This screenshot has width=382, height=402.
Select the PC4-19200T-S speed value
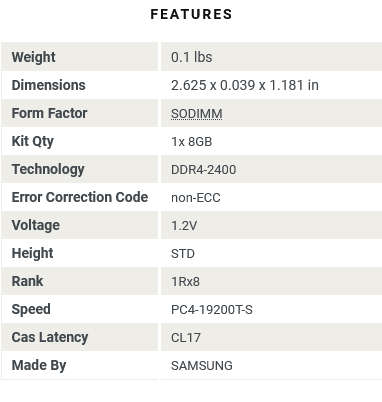coord(212,310)
